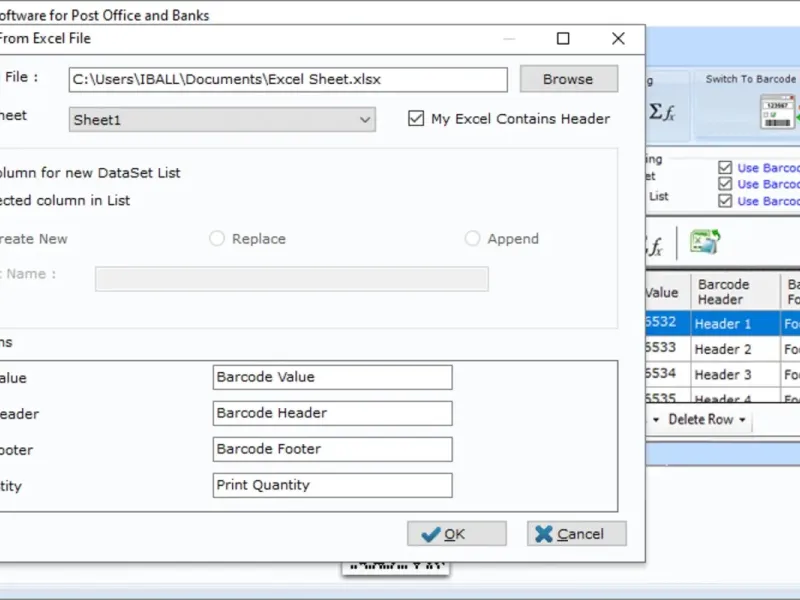Select the Replace radio option
The height and width of the screenshot is (600, 800).
tap(217, 238)
